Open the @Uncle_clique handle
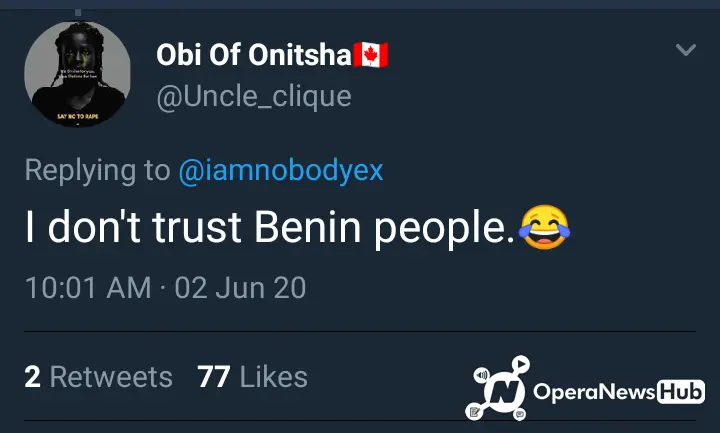Image resolution: width=720 pixels, height=433 pixels. pyautogui.click(x=254, y=97)
